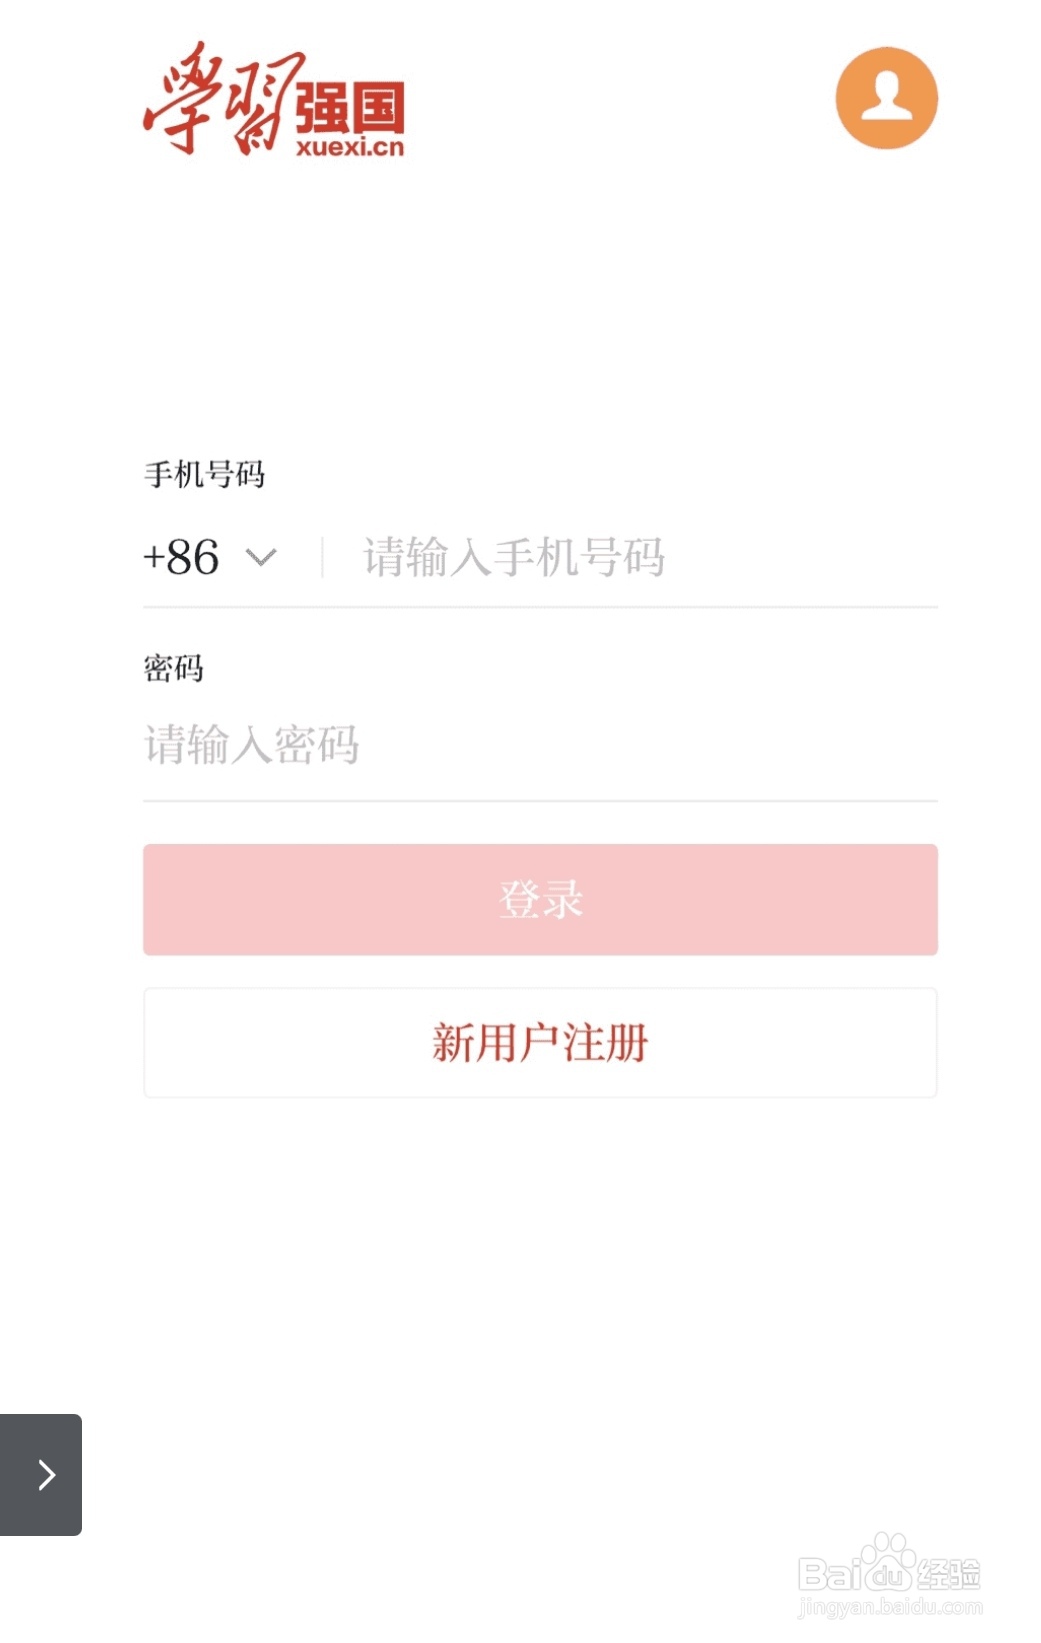This screenshot has height=1643, width=1041.
Task: Click the chevron beside the +86 code
Action: click(x=261, y=557)
